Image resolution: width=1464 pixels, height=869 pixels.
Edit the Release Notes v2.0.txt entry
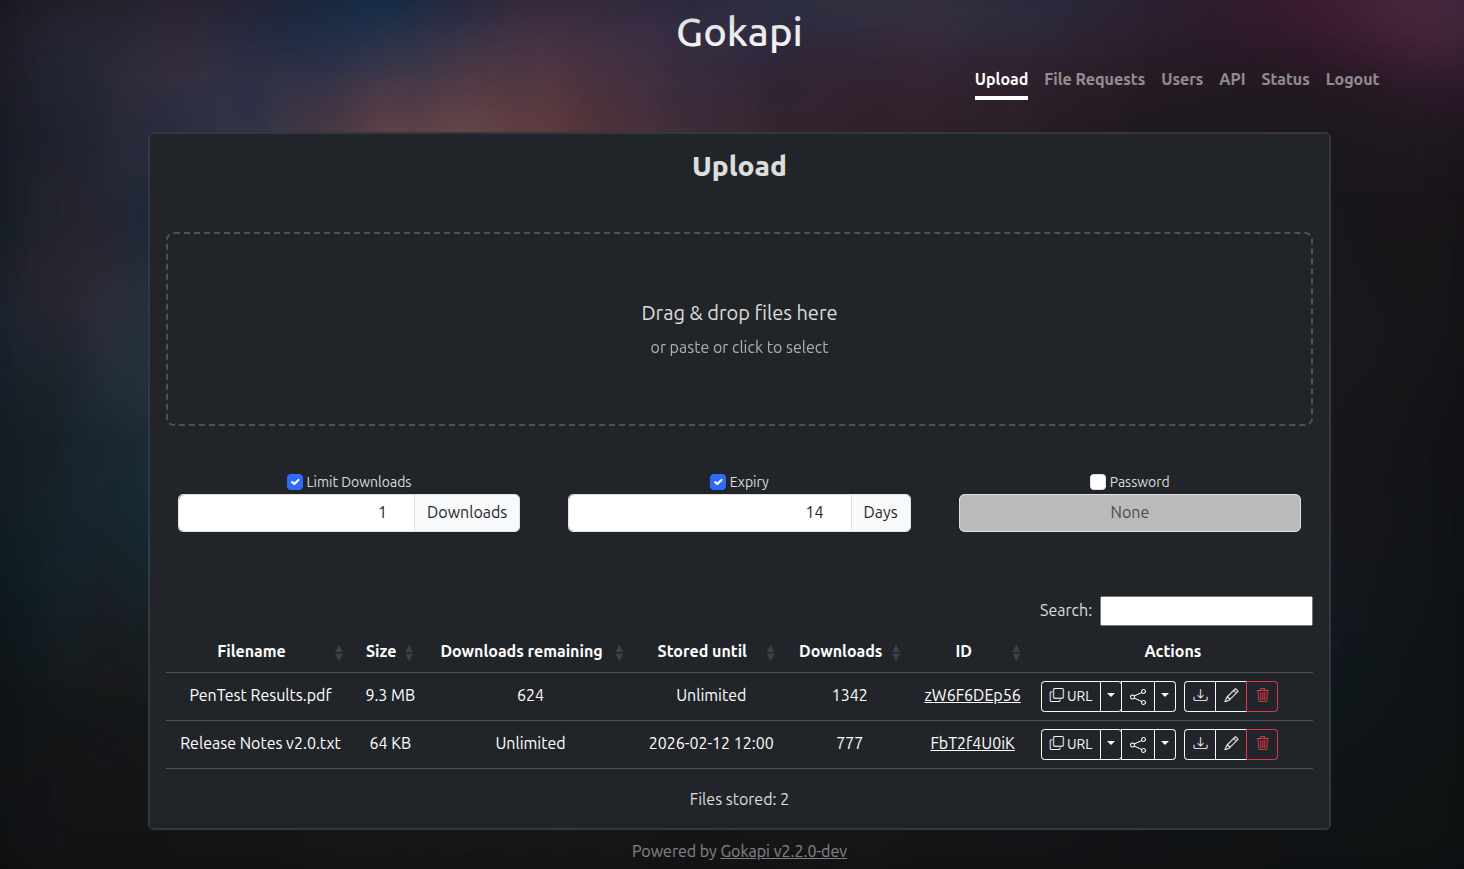tap(1231, 744)
